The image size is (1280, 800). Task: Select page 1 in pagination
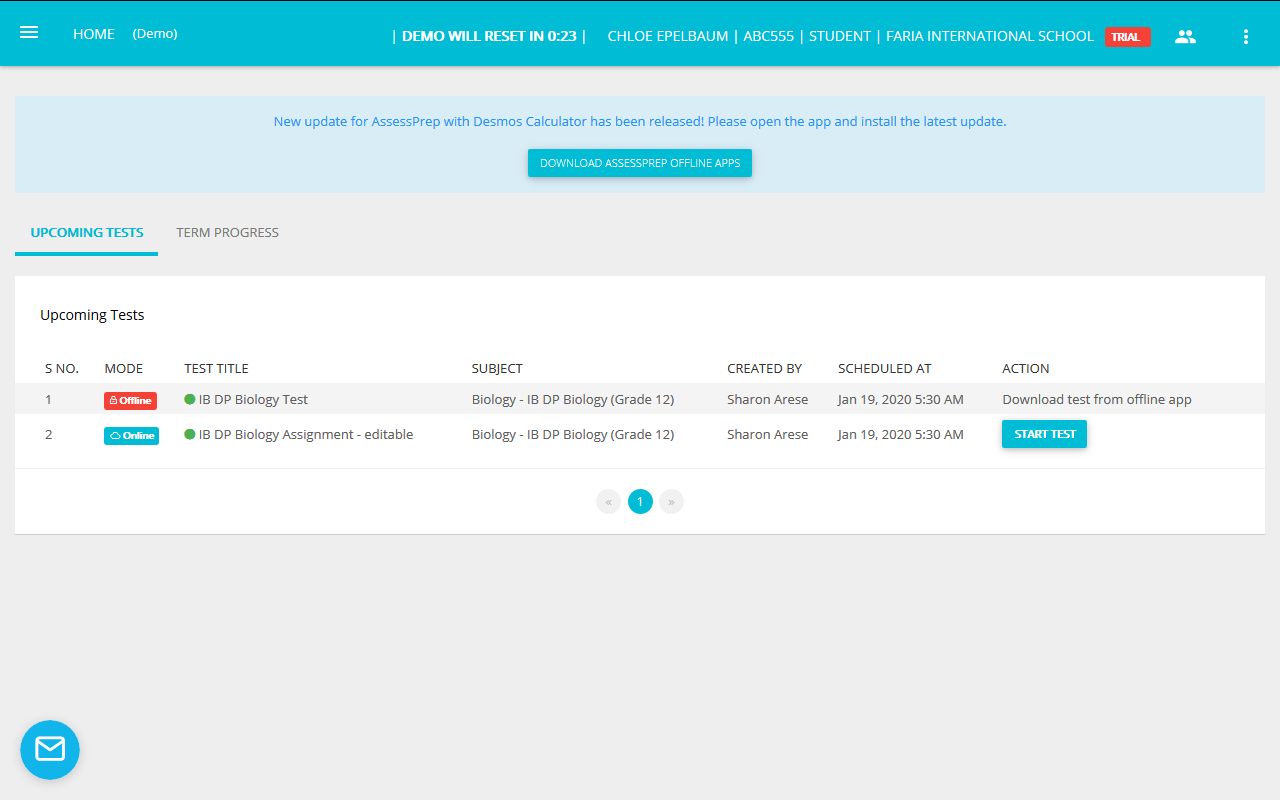pos(640,502)
